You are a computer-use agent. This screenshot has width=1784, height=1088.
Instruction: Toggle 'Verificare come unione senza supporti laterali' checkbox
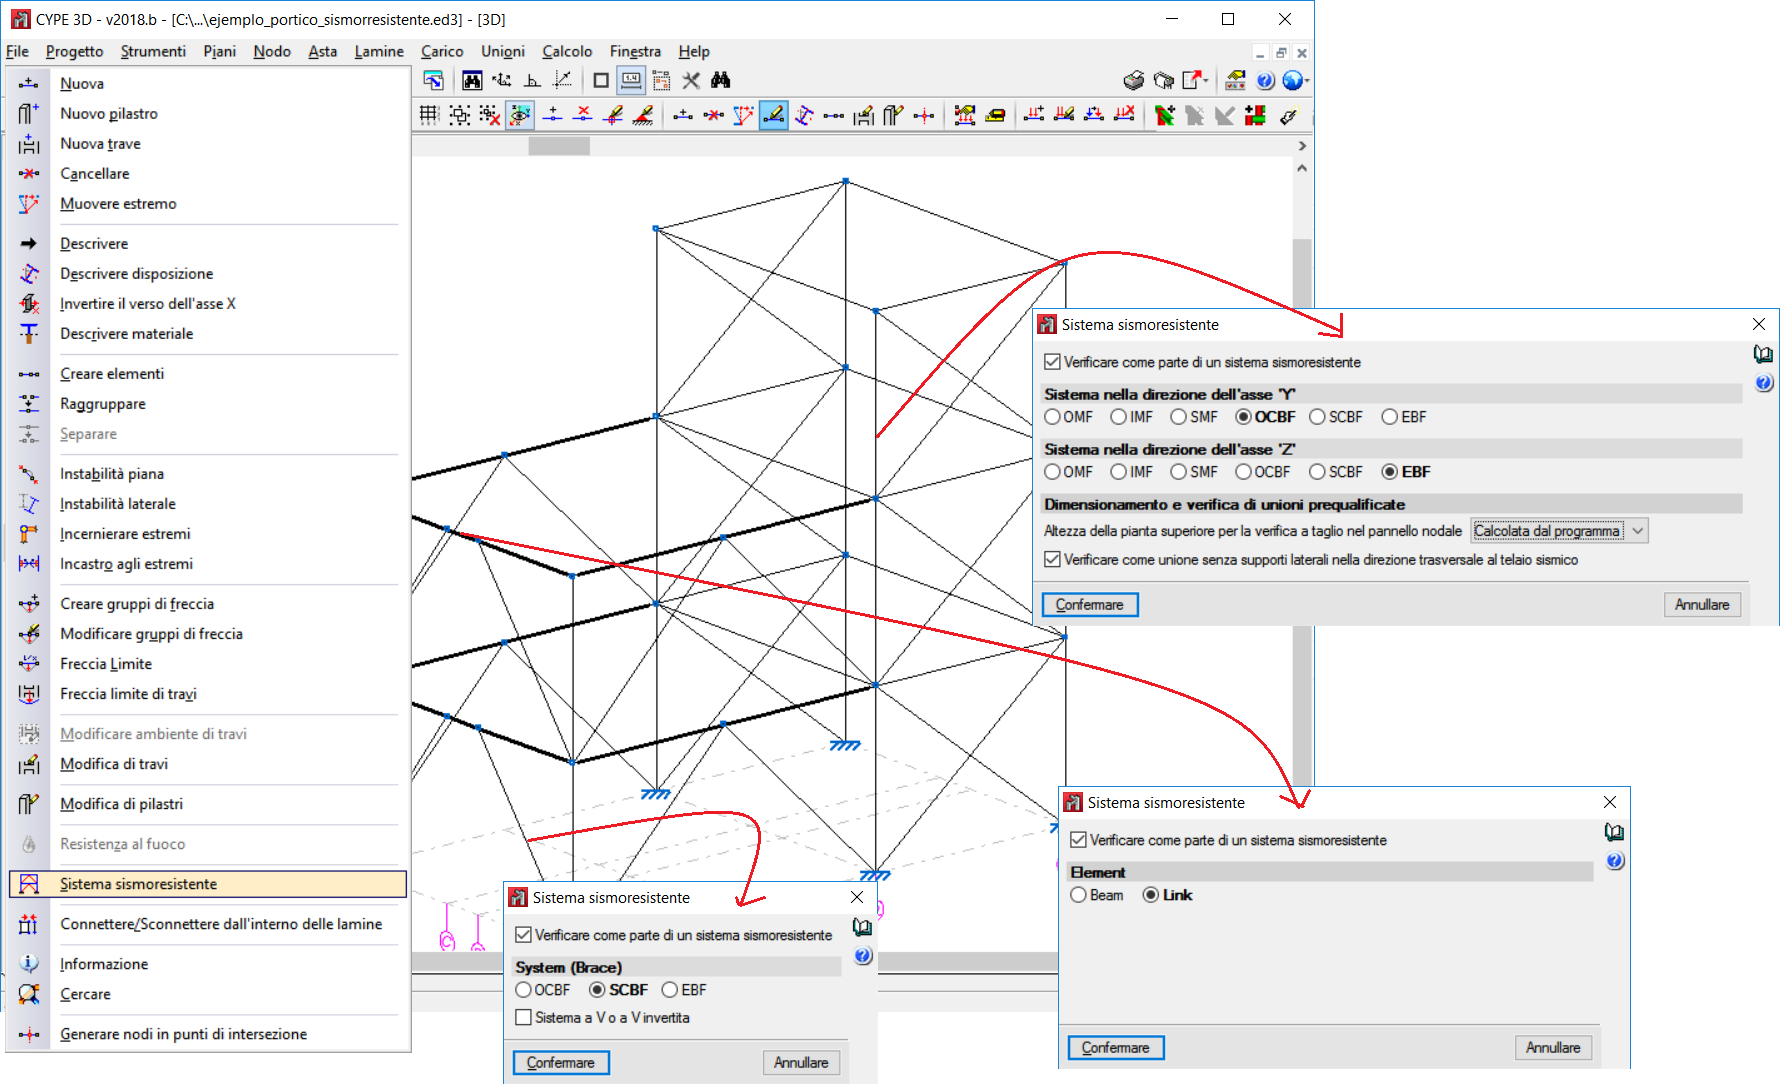click(1052, 560)
